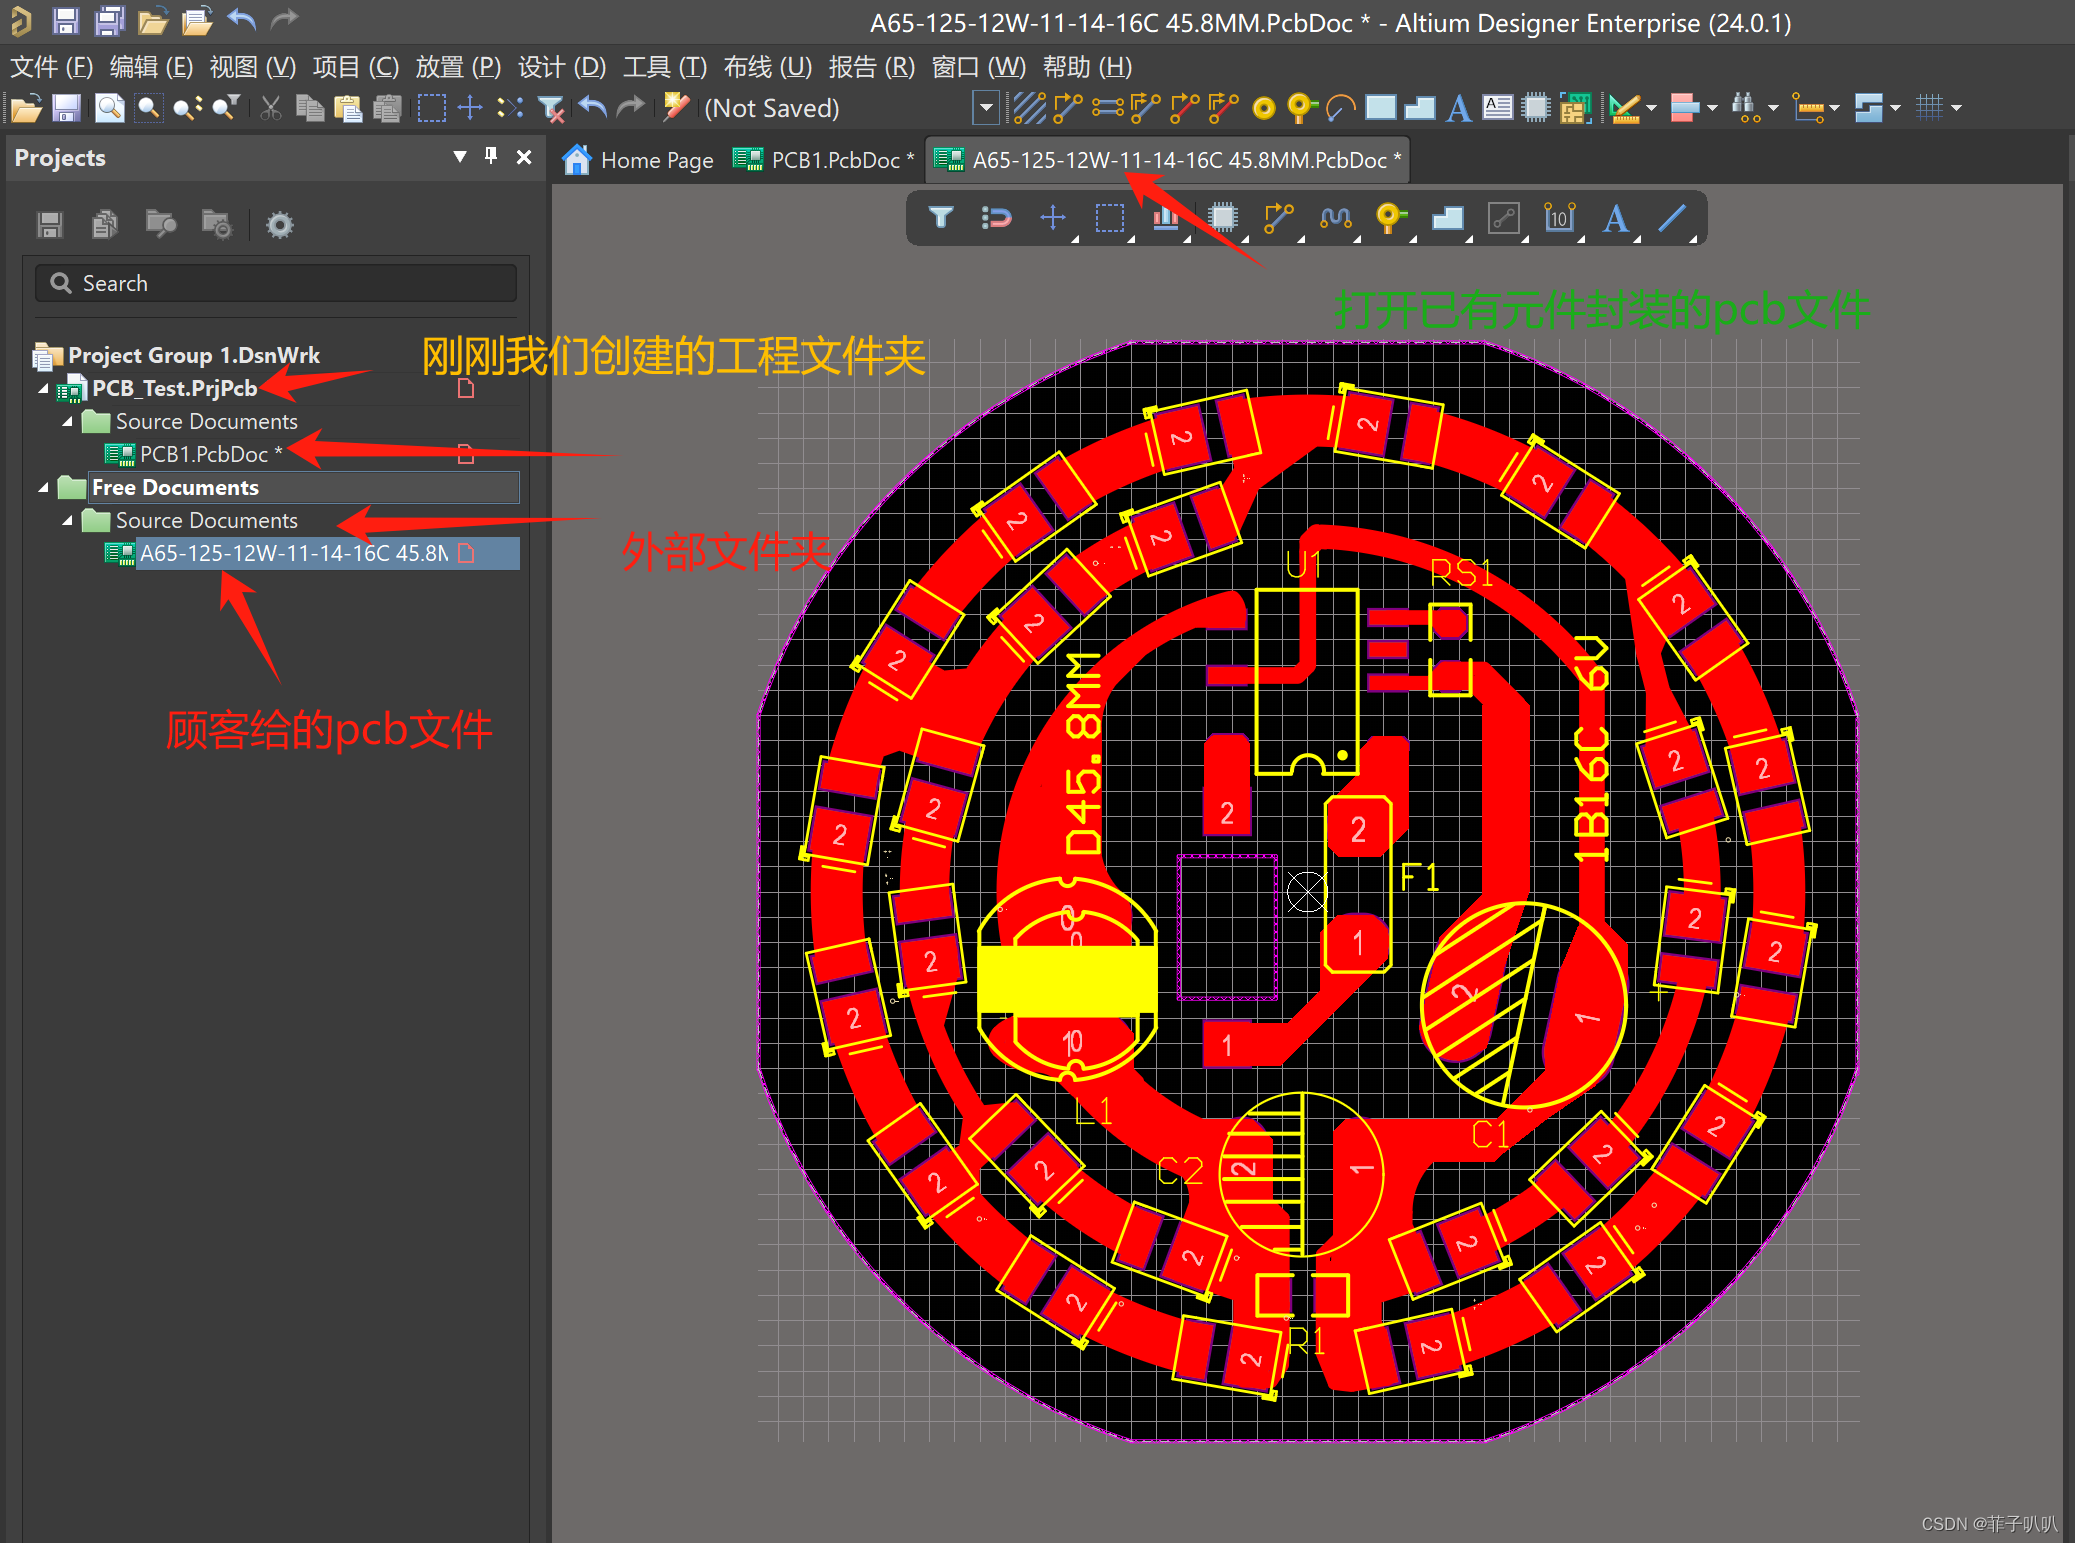Open the 设计 (D) menu

tap(561, 67)
